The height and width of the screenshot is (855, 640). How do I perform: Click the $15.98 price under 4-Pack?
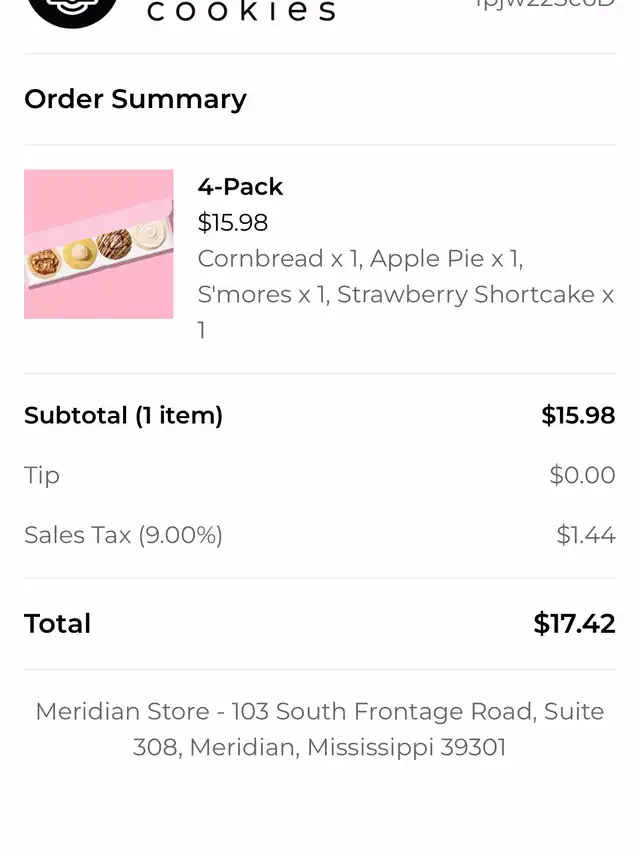233,222
